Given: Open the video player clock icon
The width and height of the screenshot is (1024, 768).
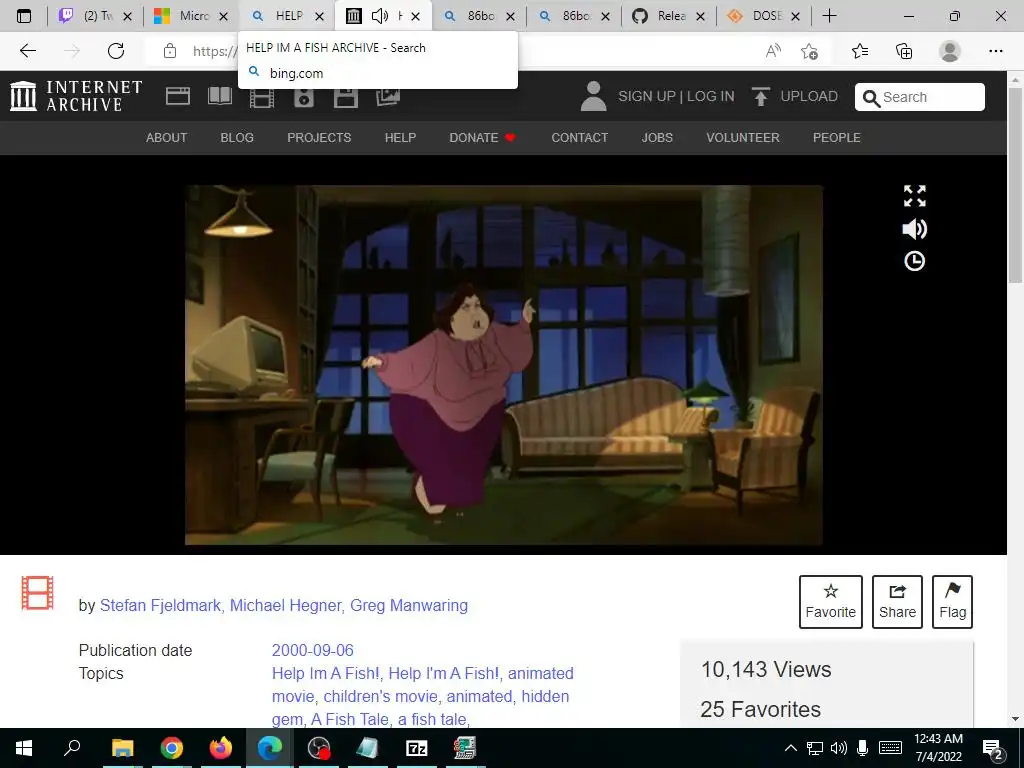Looking at the screenshot, I should [914, 261].
